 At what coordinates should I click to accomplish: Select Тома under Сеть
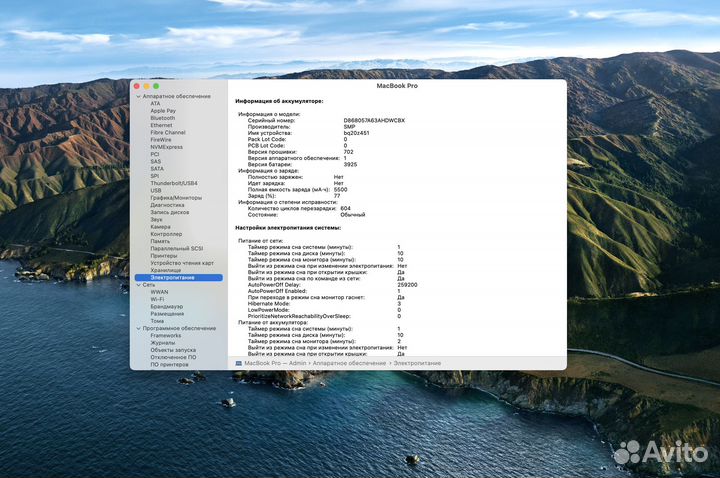[157, 321]
